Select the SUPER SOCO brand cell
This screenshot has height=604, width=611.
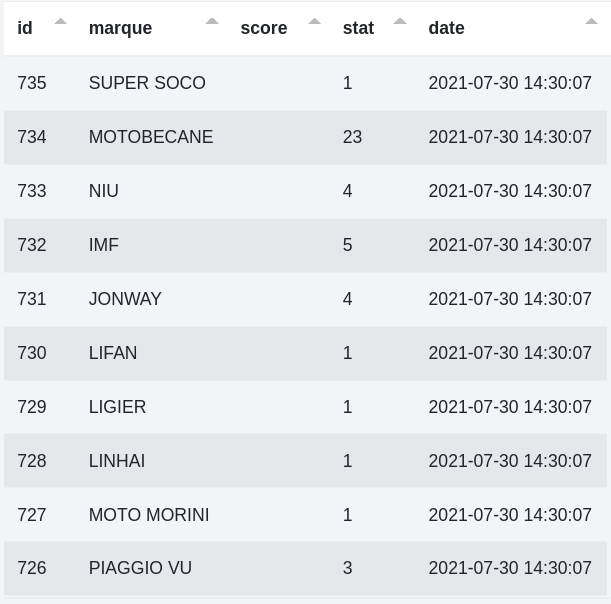(147, 83)
